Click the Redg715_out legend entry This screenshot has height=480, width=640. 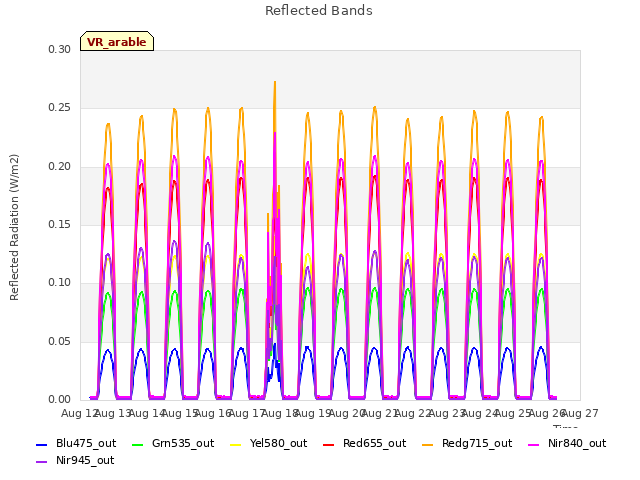coord(467,443)
